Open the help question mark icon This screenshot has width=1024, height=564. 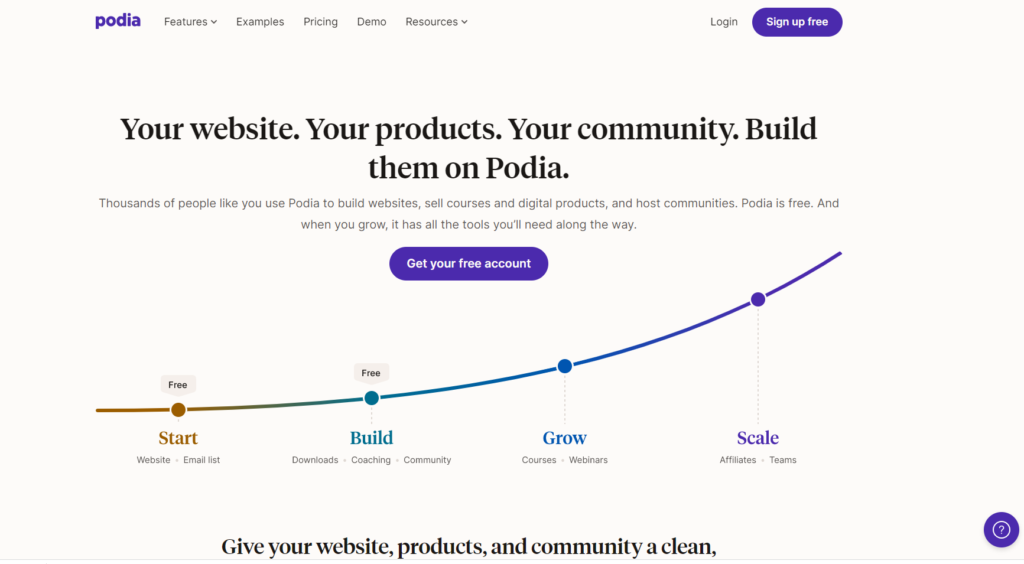pos(1001,529)
